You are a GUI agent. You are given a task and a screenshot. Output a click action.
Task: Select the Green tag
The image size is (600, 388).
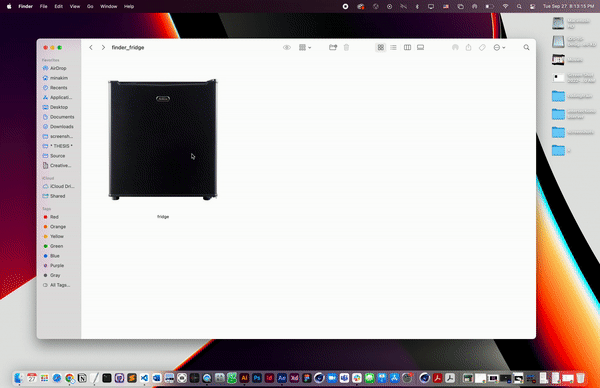click(x=58, y=246)
